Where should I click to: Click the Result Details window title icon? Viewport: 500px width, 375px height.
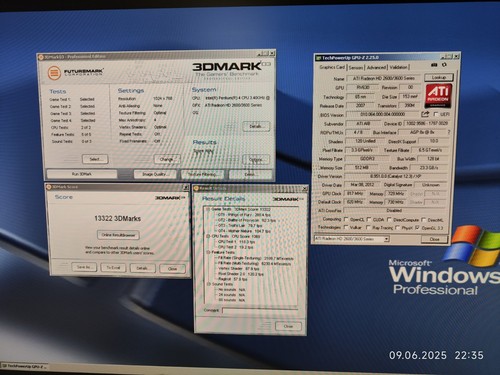(x=196, y=189)
